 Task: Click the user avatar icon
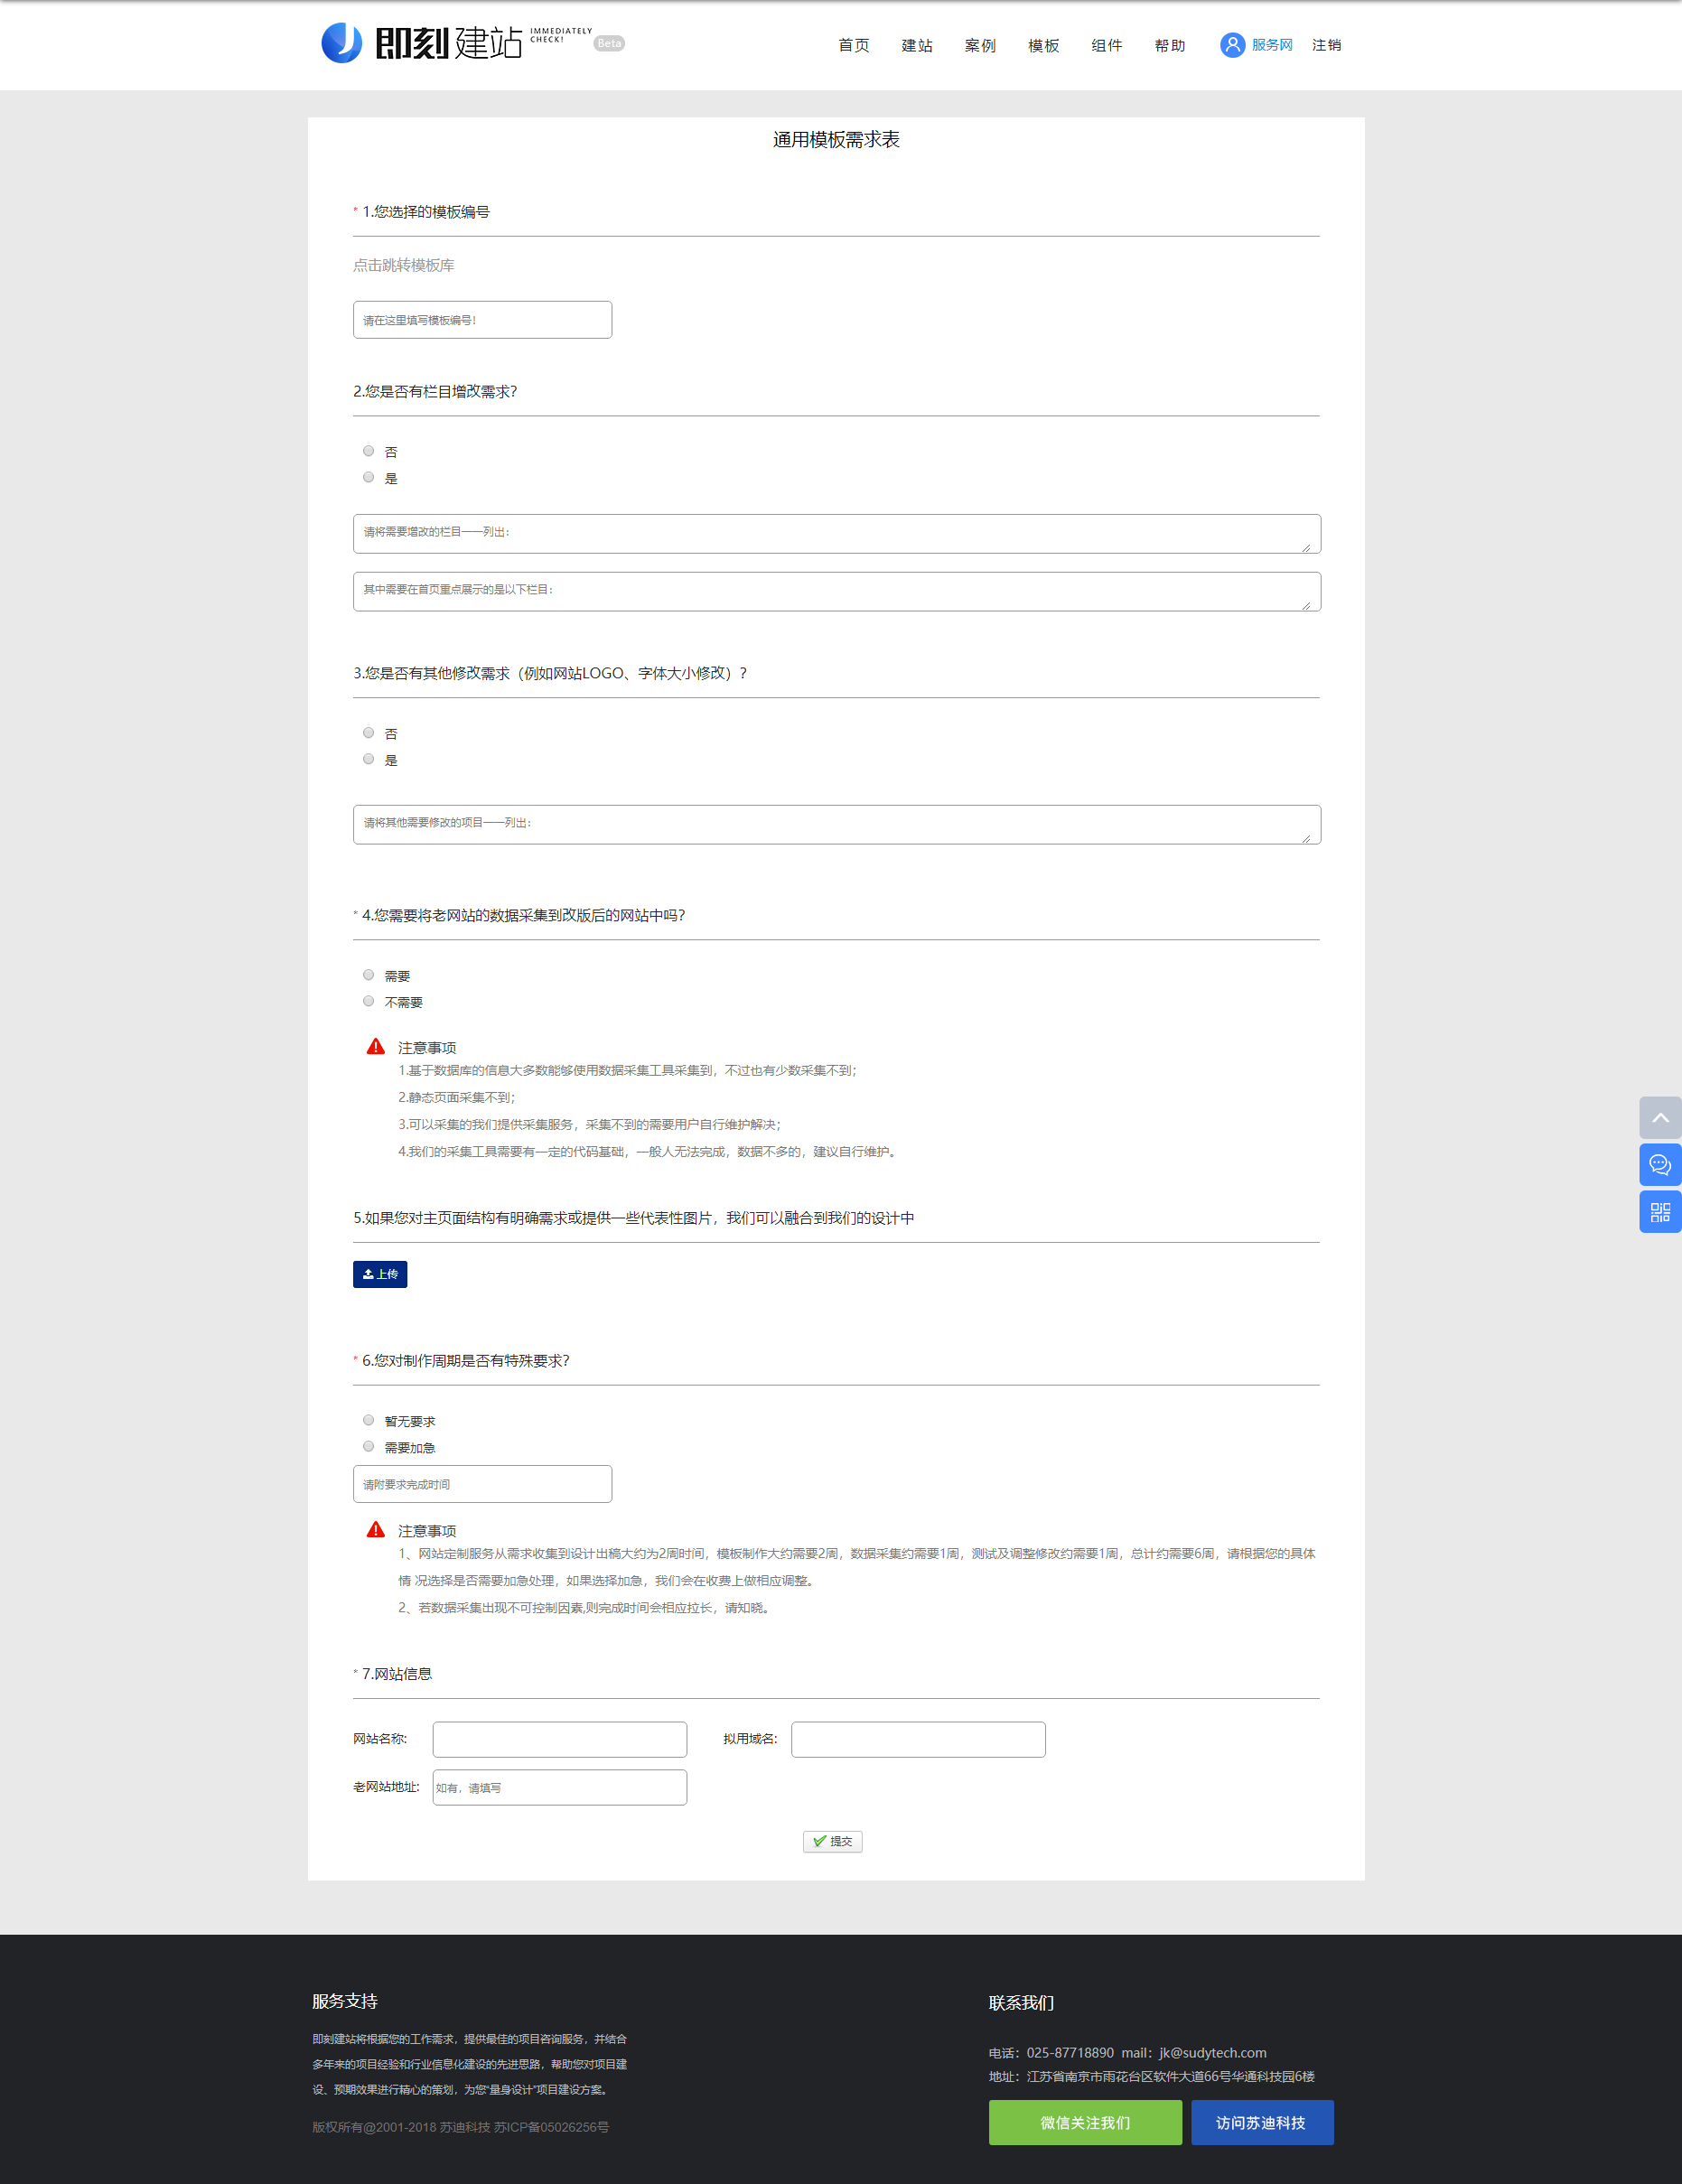(1232, 45)
